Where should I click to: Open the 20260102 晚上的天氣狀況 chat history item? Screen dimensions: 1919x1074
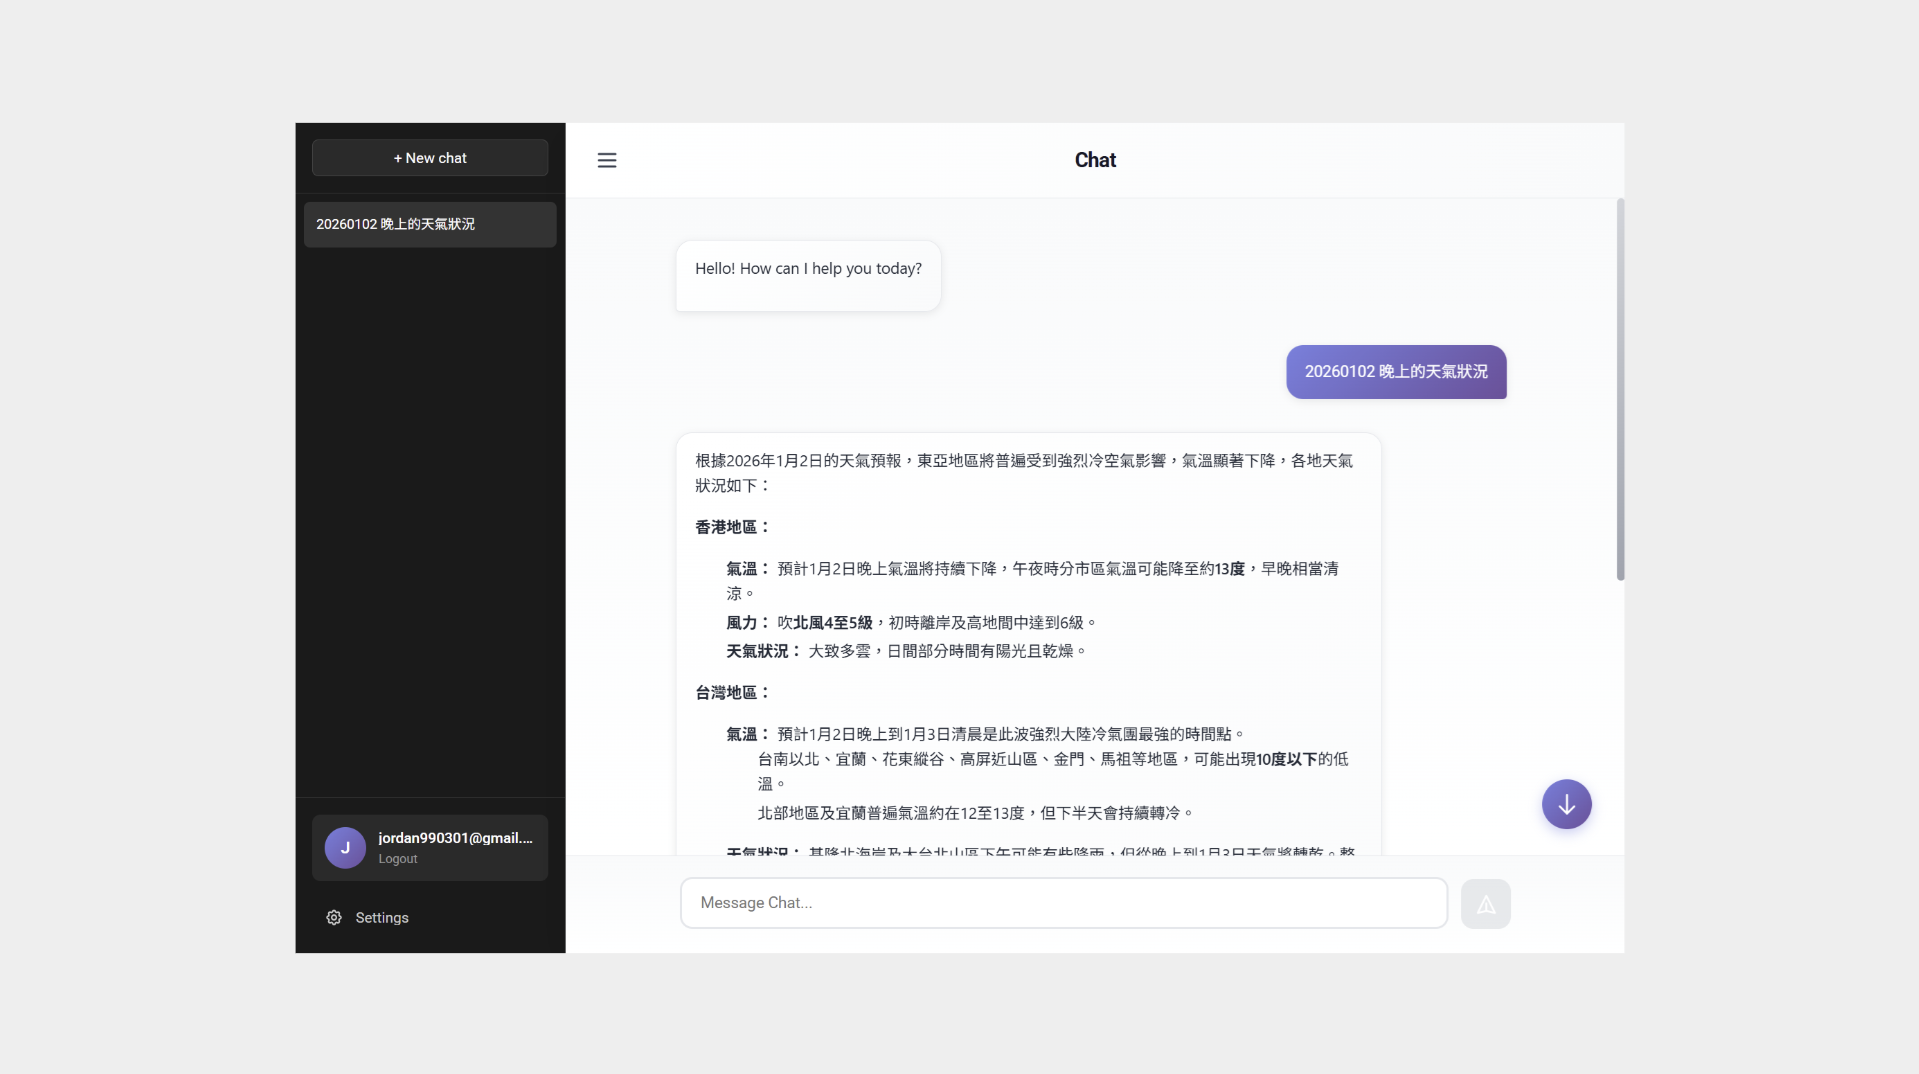pyautogui.click(x=430, y=224)
